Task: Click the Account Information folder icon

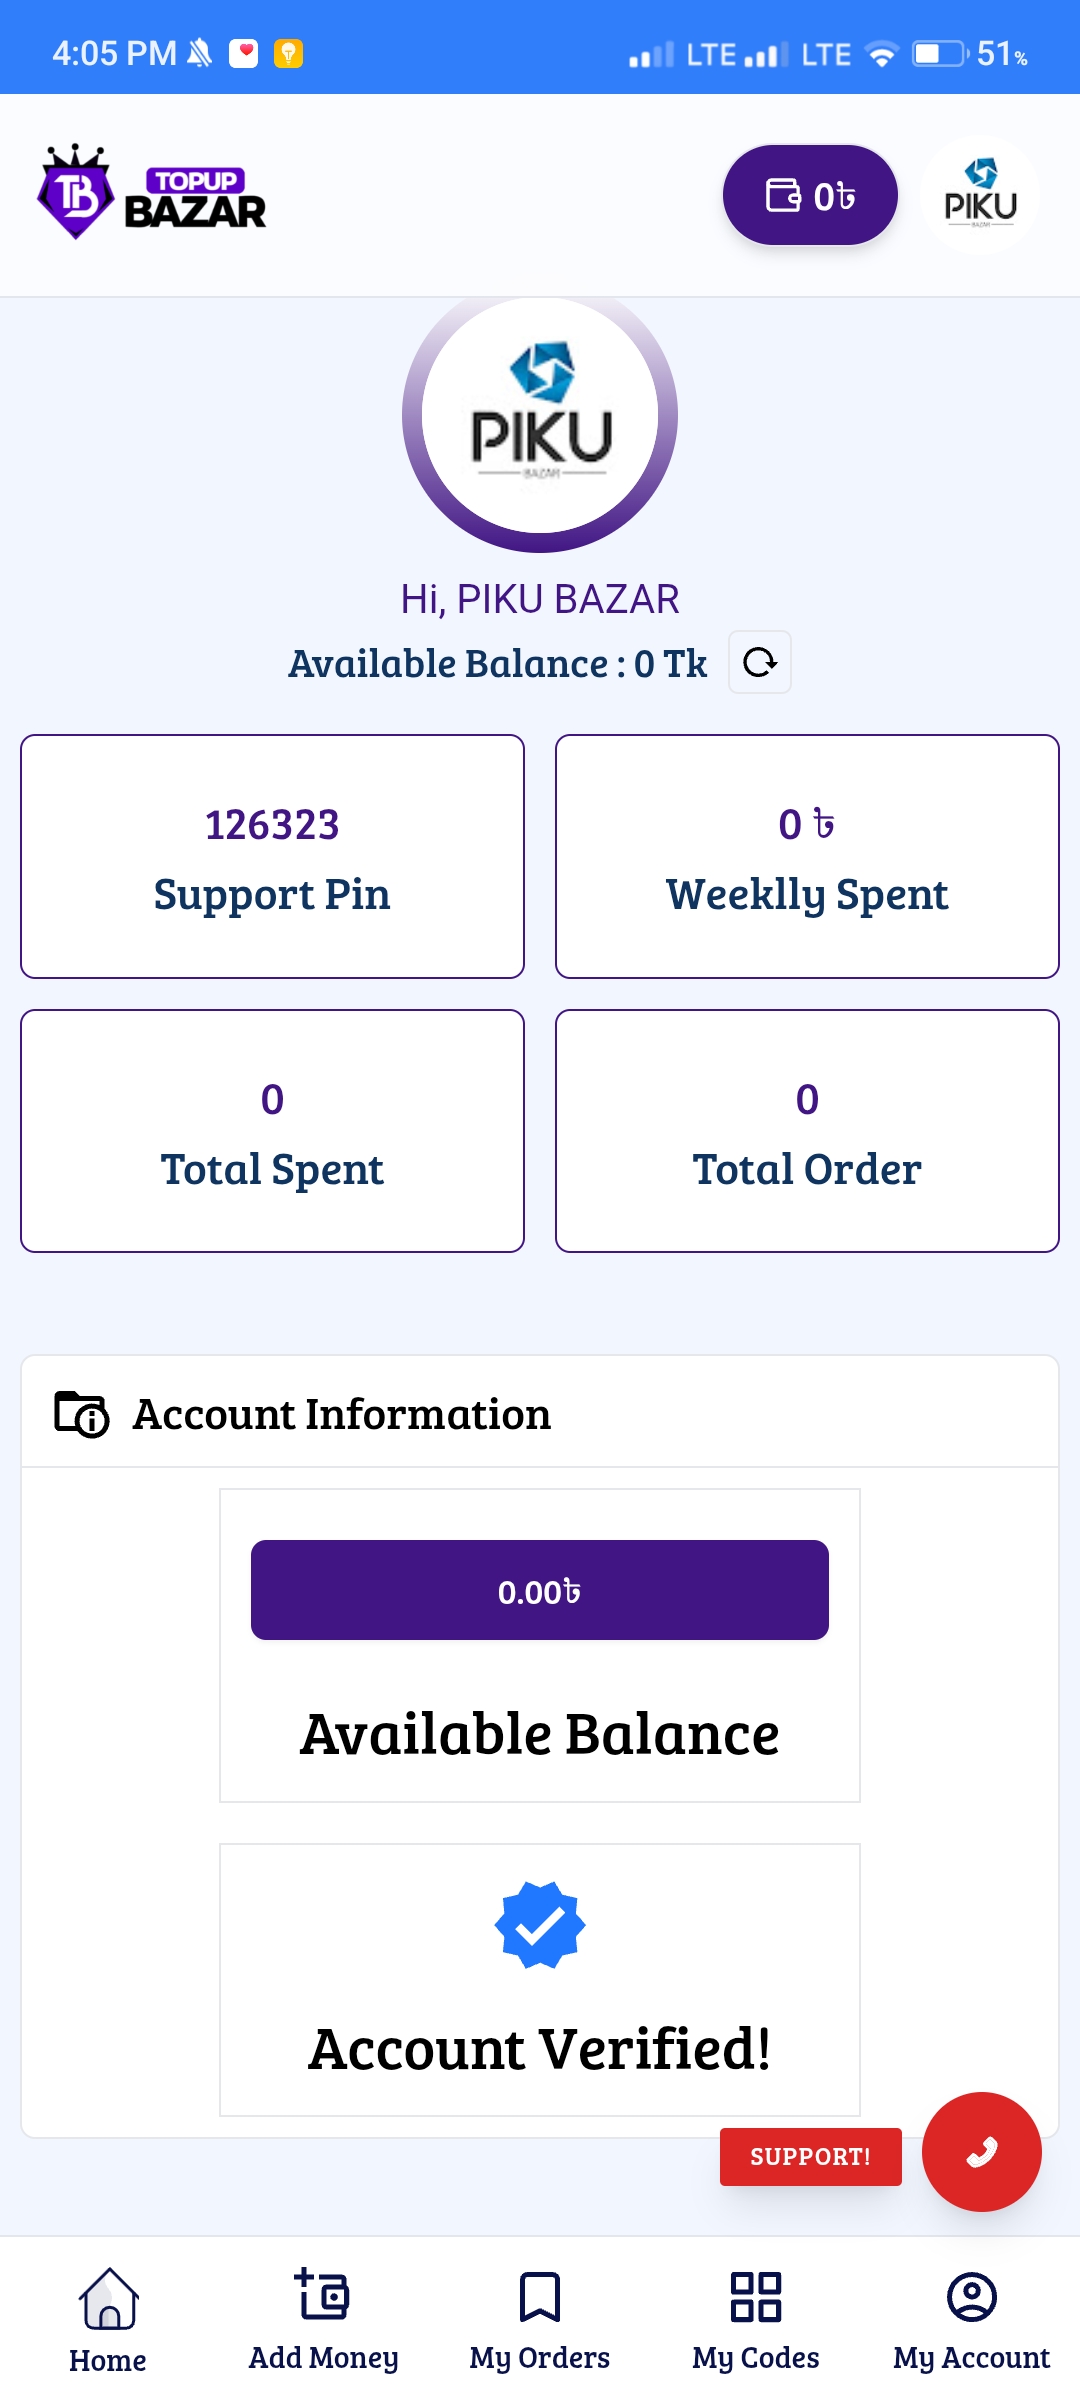Action: [x=81, y=1414]
